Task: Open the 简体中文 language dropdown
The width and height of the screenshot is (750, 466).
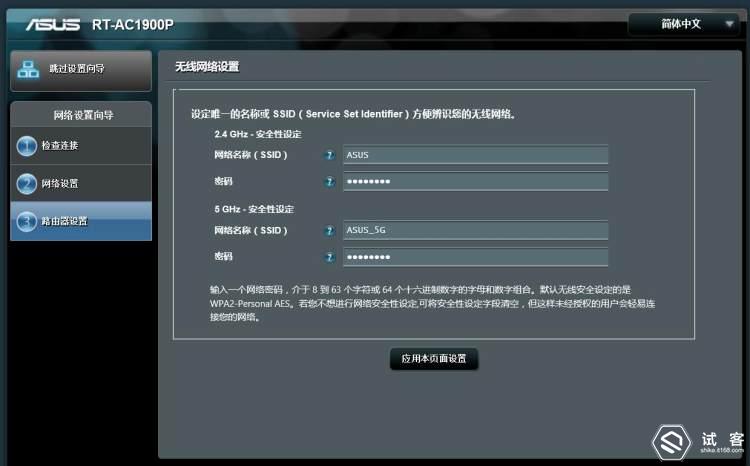Action: pos(684,24)
